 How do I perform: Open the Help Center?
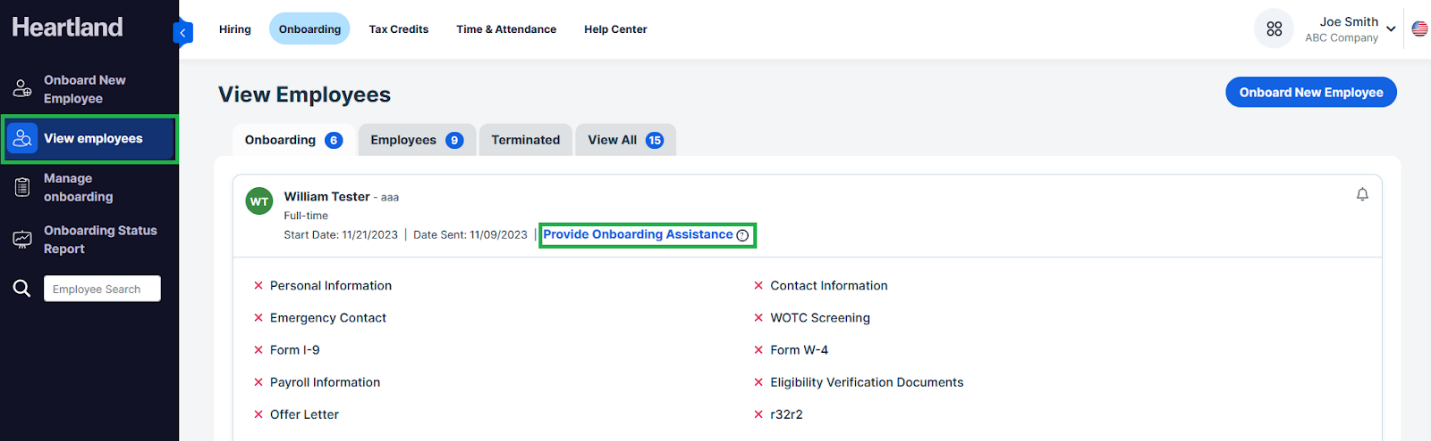click(616, 29)
